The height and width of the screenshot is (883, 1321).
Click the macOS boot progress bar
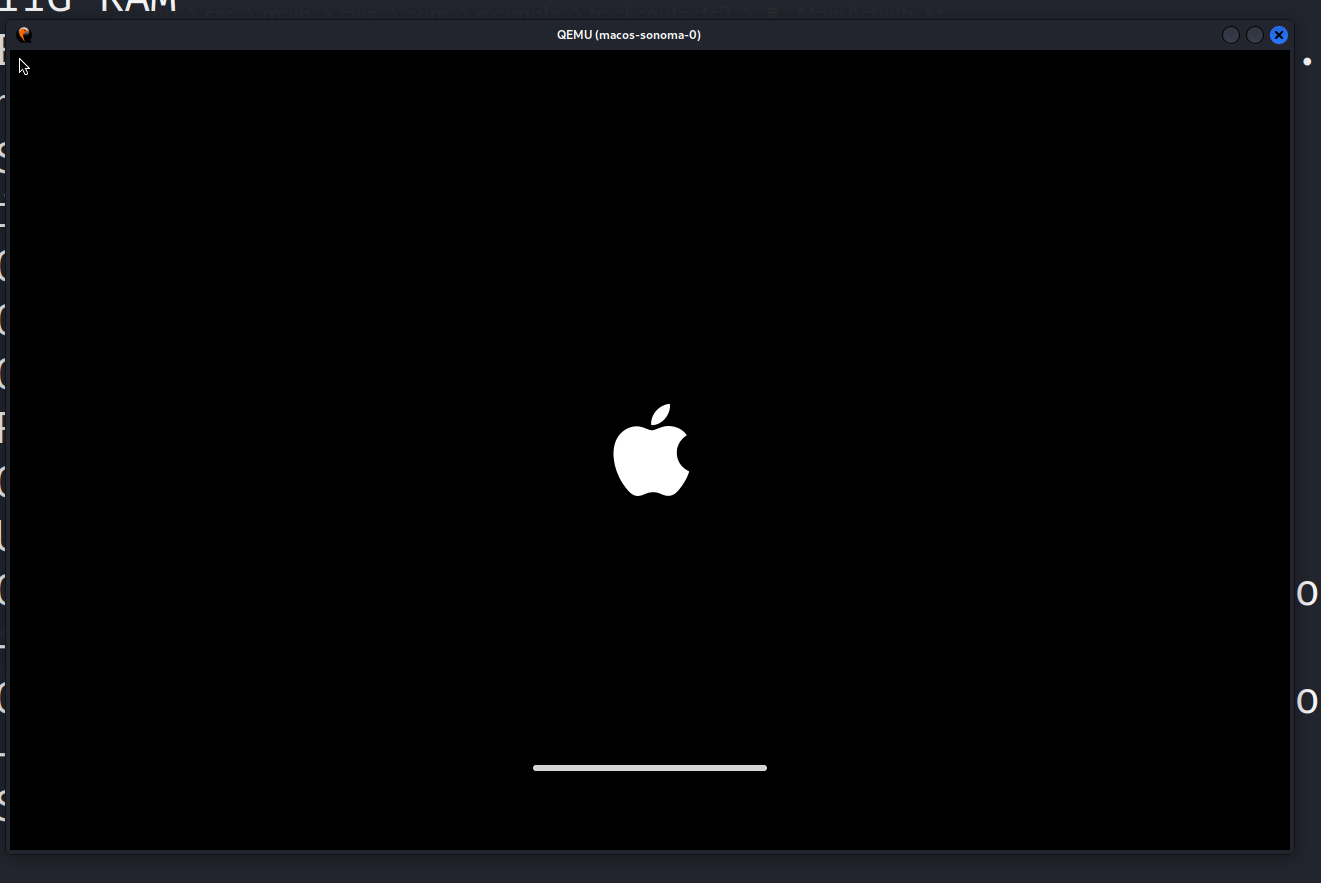tap(650, 768)
